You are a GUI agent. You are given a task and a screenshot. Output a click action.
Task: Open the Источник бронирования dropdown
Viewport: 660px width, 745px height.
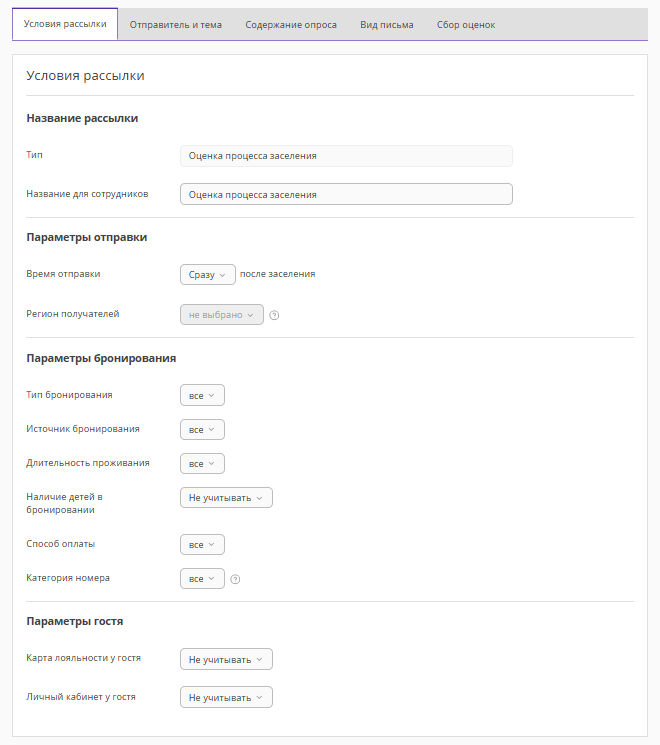coord(202,430)
